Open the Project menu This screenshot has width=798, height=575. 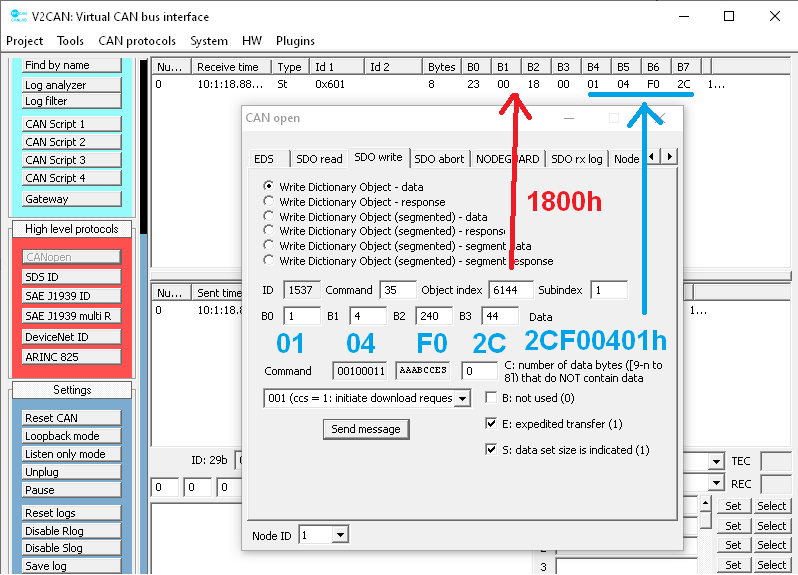click(24, 41)
